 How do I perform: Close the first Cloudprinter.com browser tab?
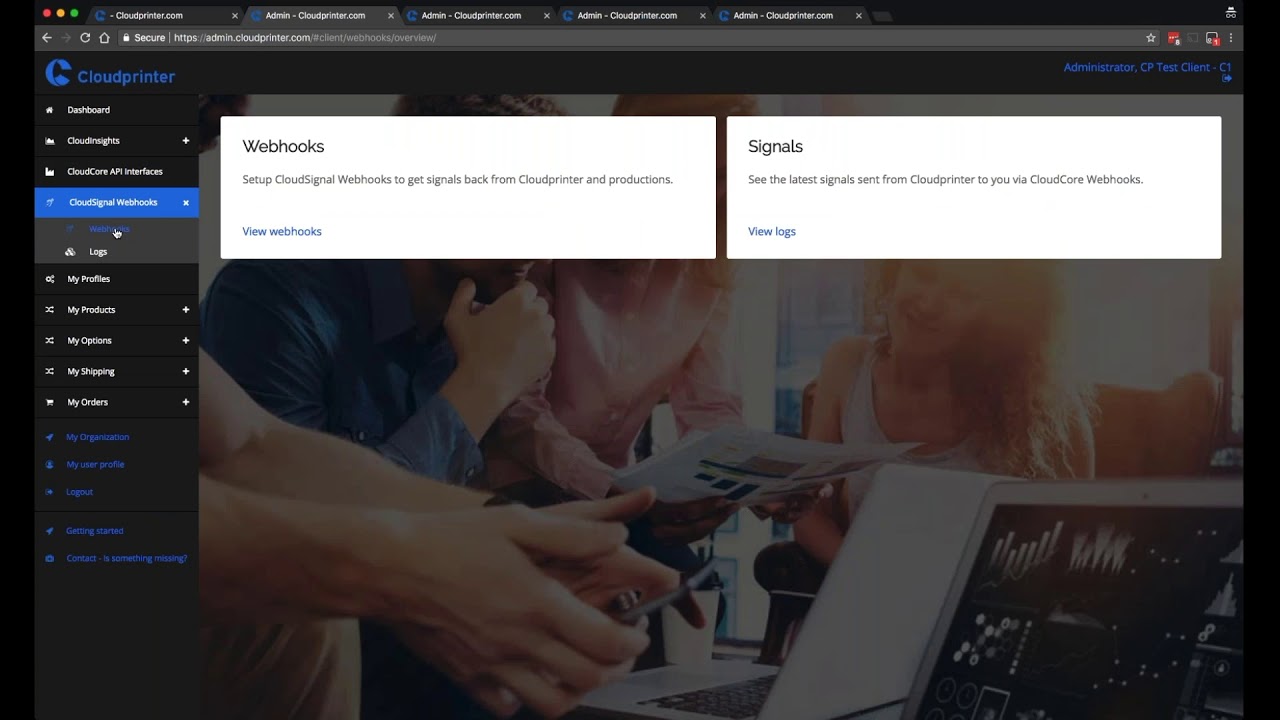235,16
